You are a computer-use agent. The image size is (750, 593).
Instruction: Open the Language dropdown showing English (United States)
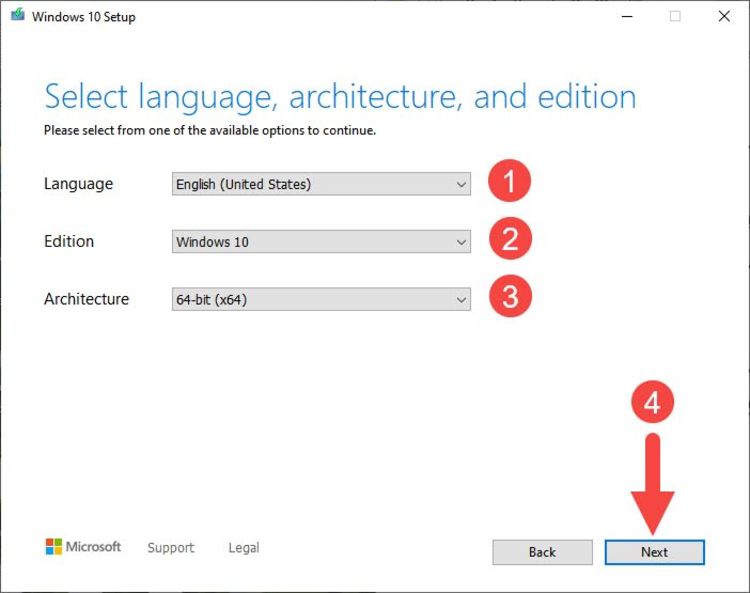click(321, 184)
